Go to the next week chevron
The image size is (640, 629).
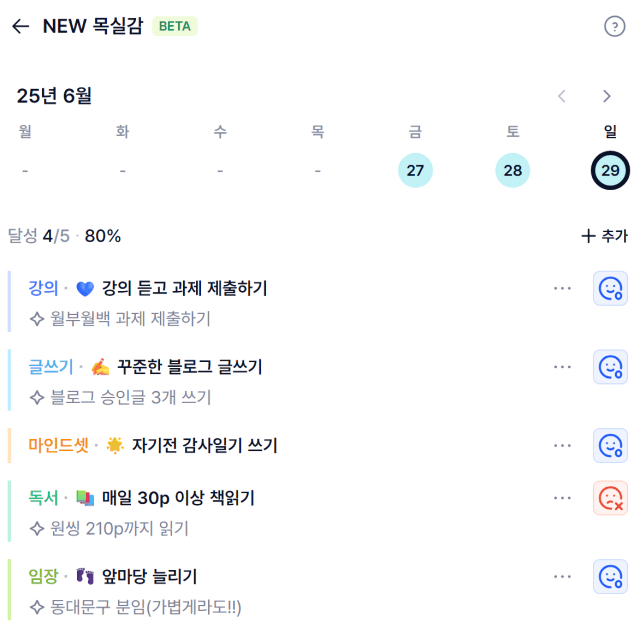pos(607,96)
